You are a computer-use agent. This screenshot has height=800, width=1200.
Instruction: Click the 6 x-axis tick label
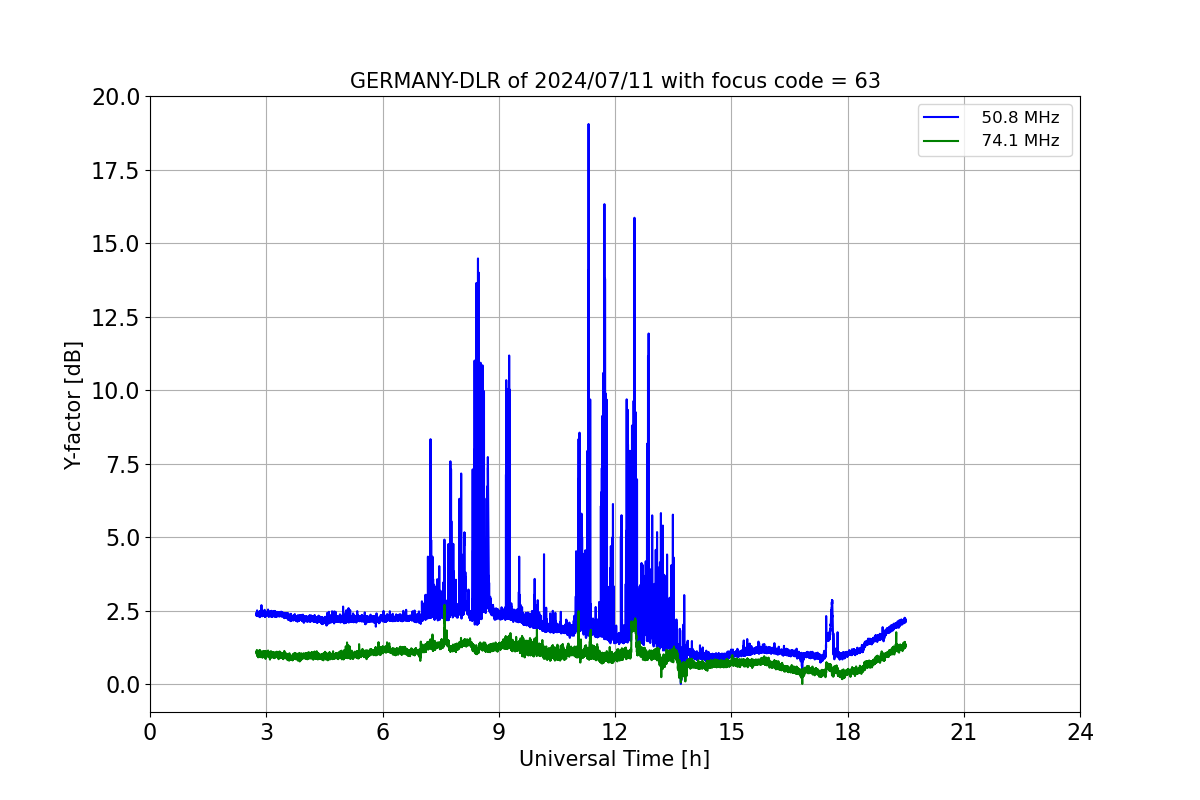(382, 732)
